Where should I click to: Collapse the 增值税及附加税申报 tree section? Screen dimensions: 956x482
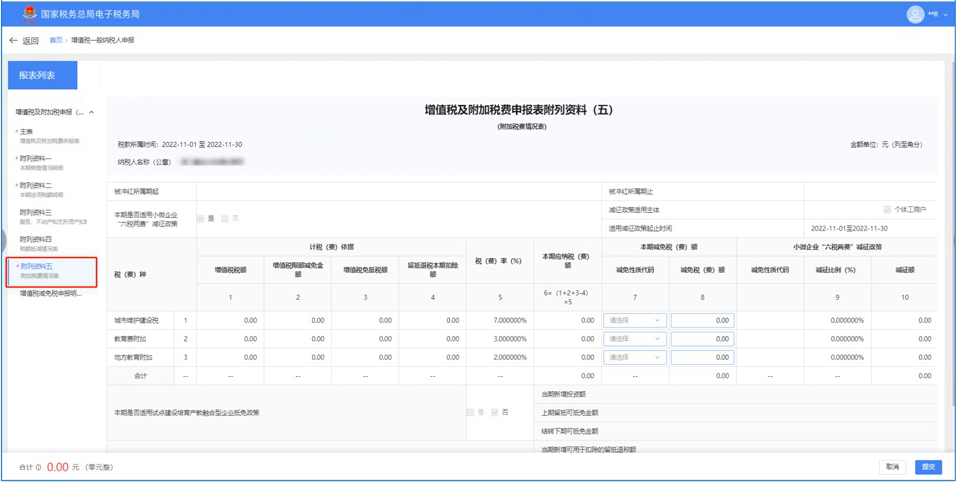tap(92, 113)
